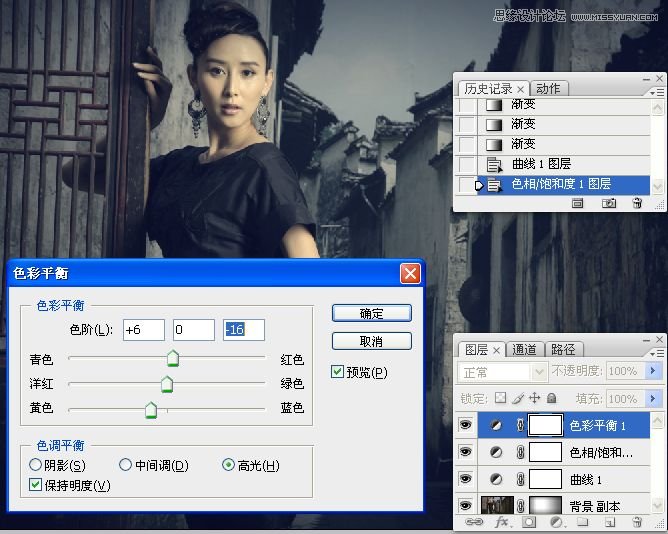Hide the 曲线 1 layer
The image size is (668, 534).
pos(466,479)
